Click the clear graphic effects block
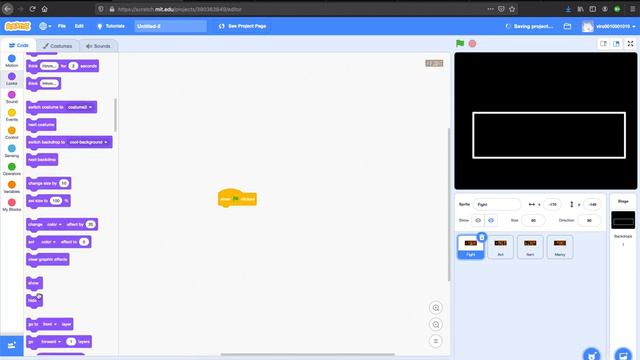 point(48,260)
